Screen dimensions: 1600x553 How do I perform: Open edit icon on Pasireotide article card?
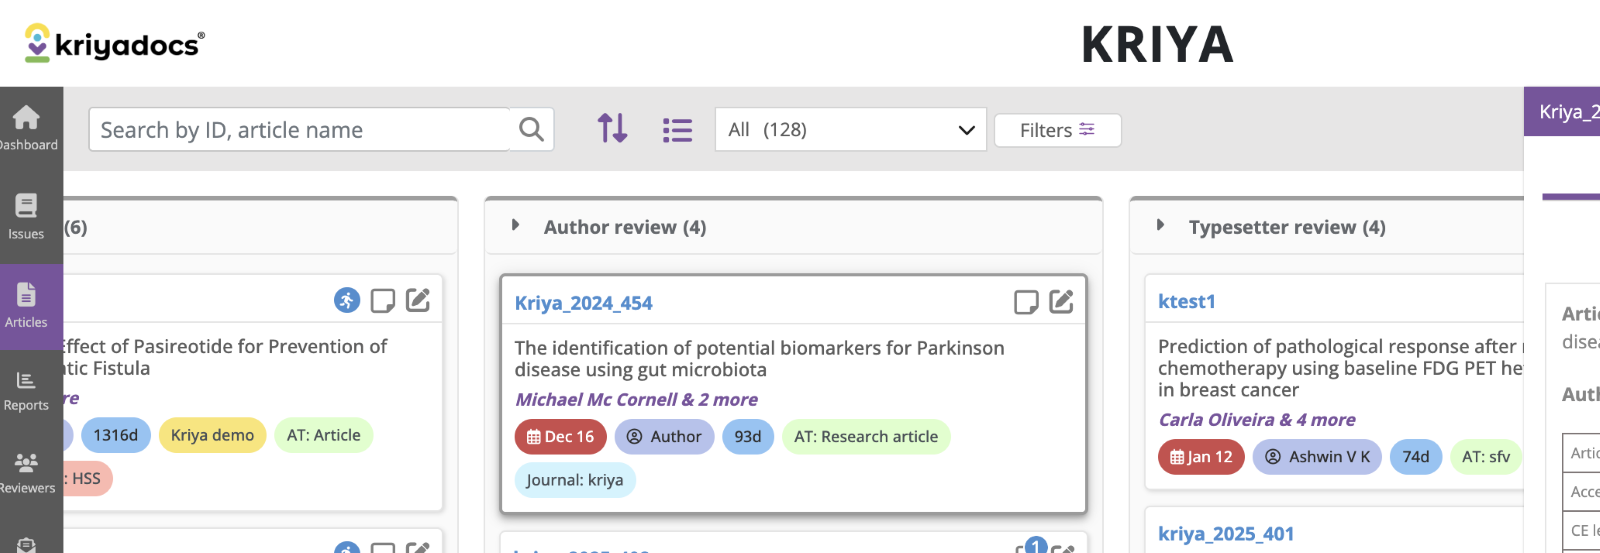[418, 300]
